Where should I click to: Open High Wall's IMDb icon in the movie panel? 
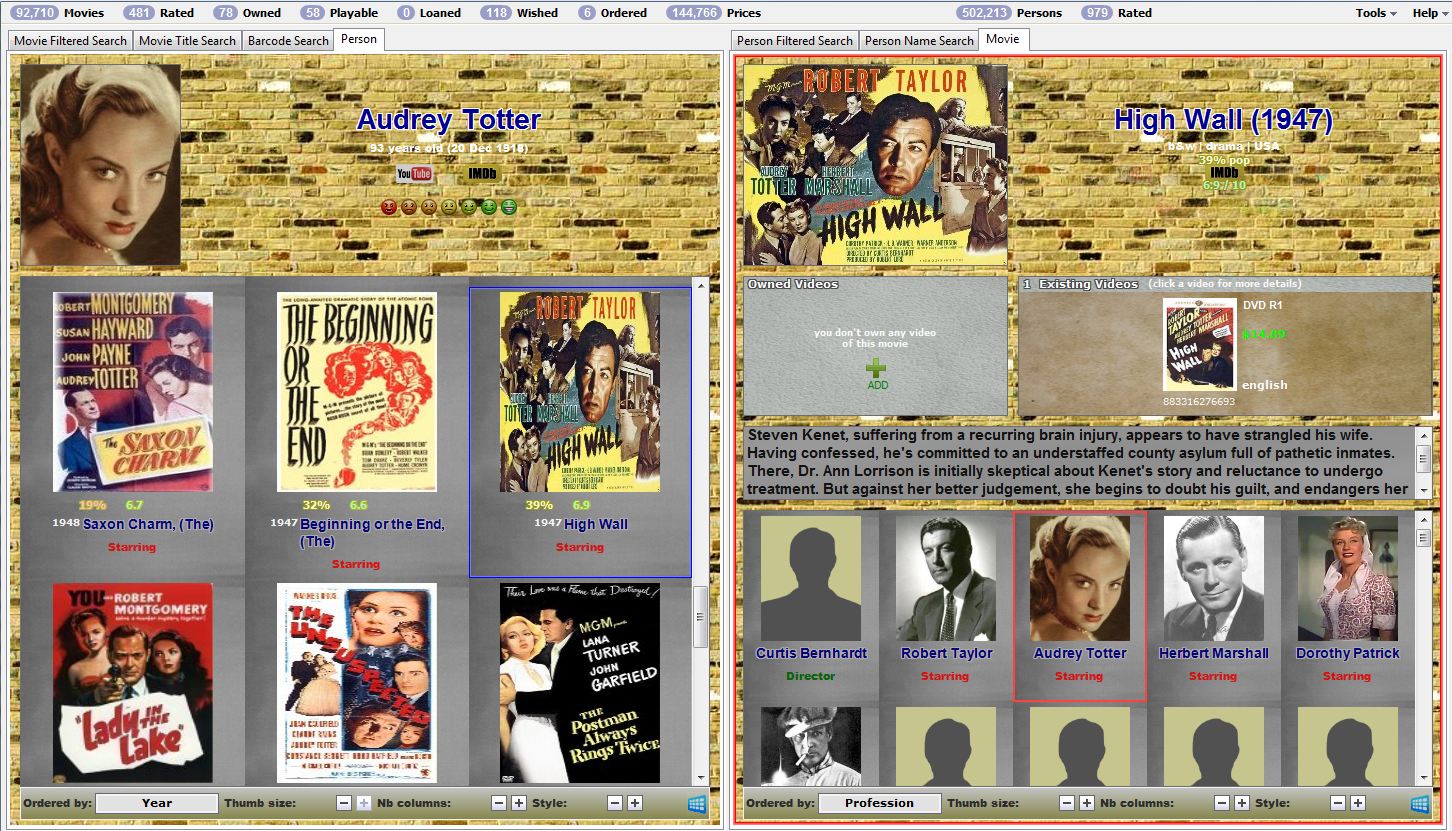click(1224, 173)
